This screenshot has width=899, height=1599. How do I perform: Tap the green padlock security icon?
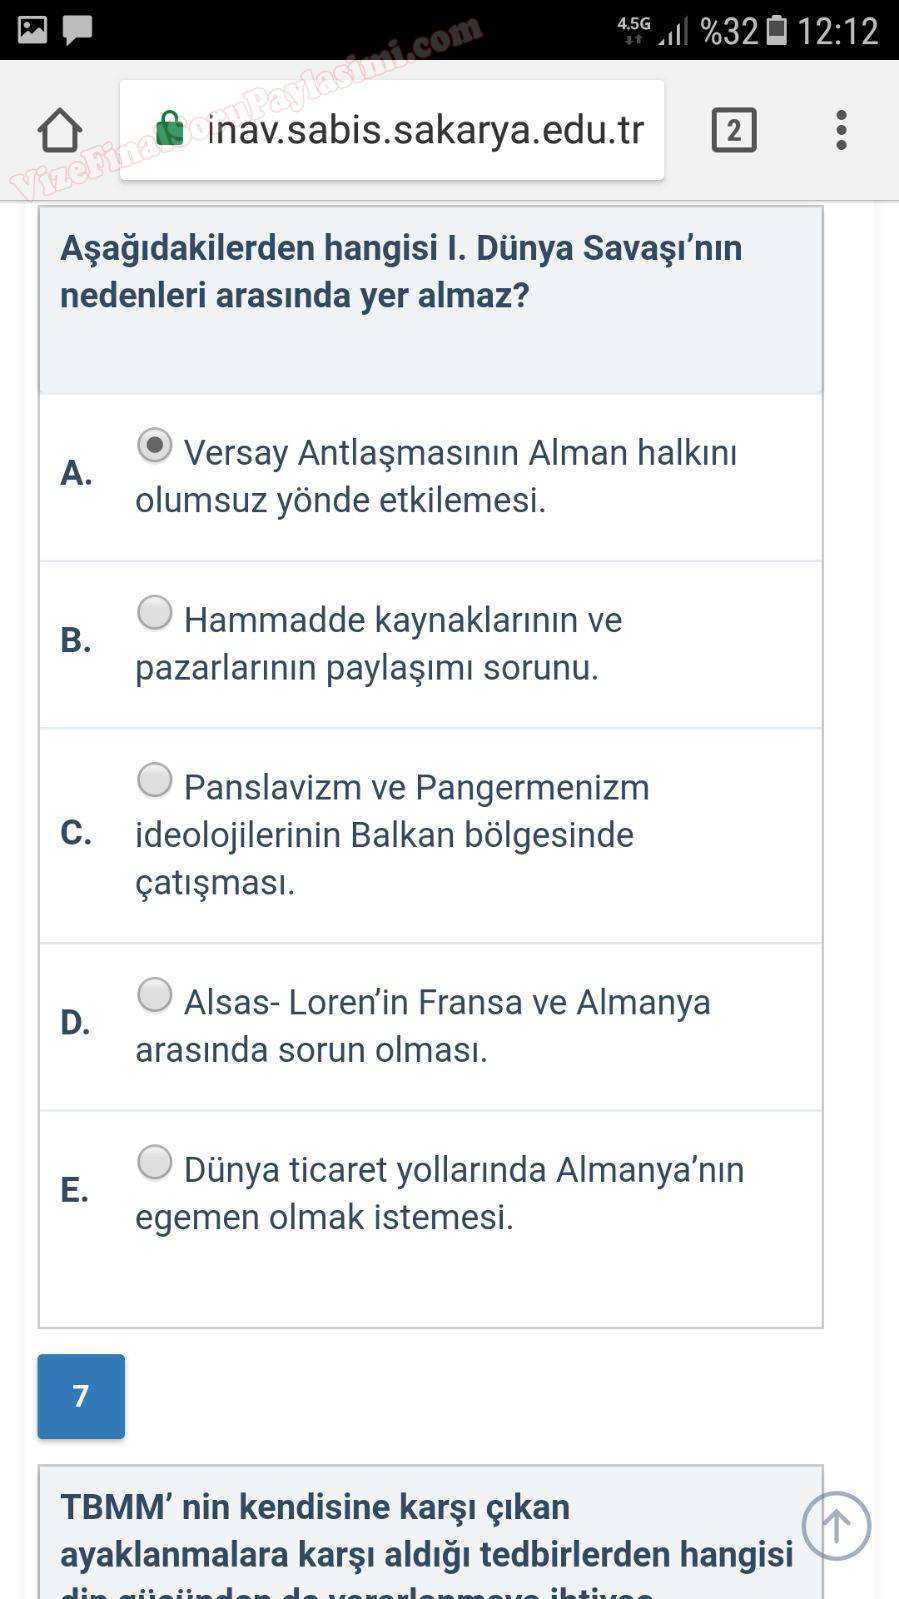[171, 129]
